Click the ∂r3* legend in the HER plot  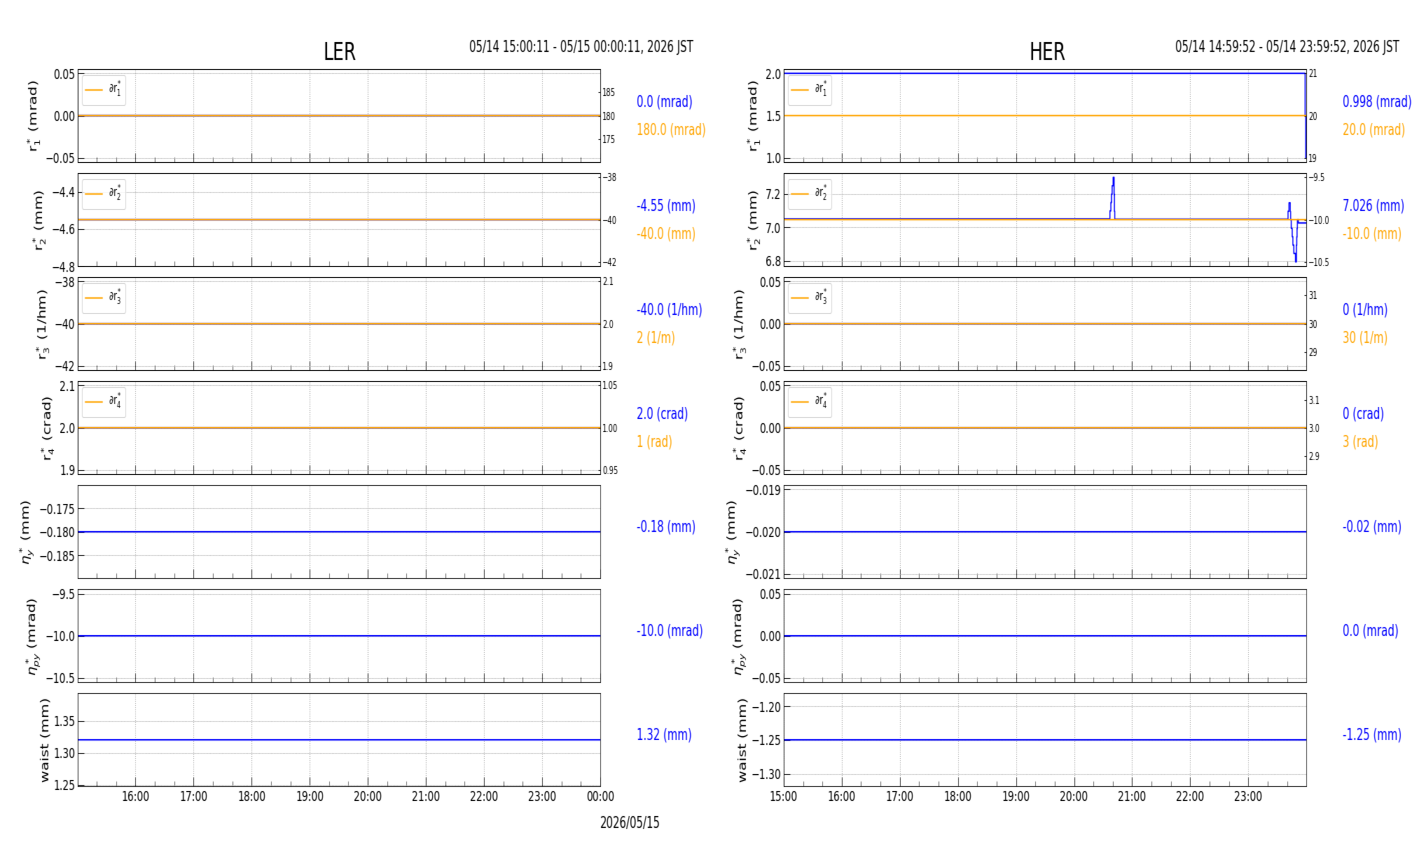810,298
